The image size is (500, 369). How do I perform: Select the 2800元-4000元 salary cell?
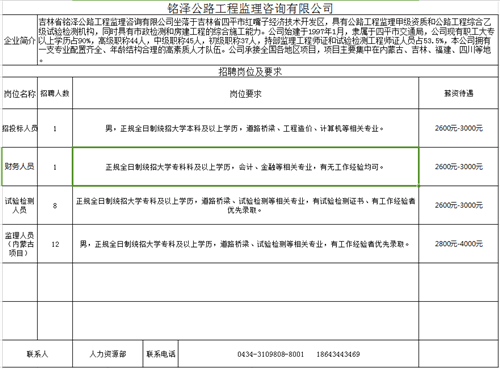click(x=459, y=244)
